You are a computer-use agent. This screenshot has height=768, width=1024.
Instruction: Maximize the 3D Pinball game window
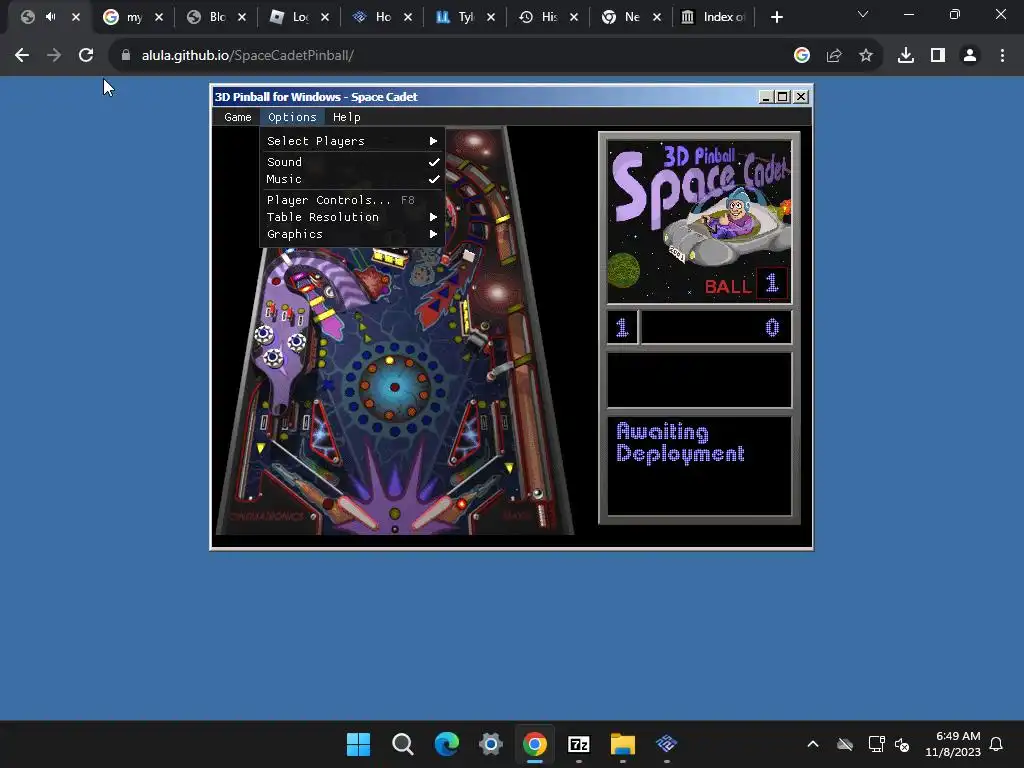click(782, 97)
